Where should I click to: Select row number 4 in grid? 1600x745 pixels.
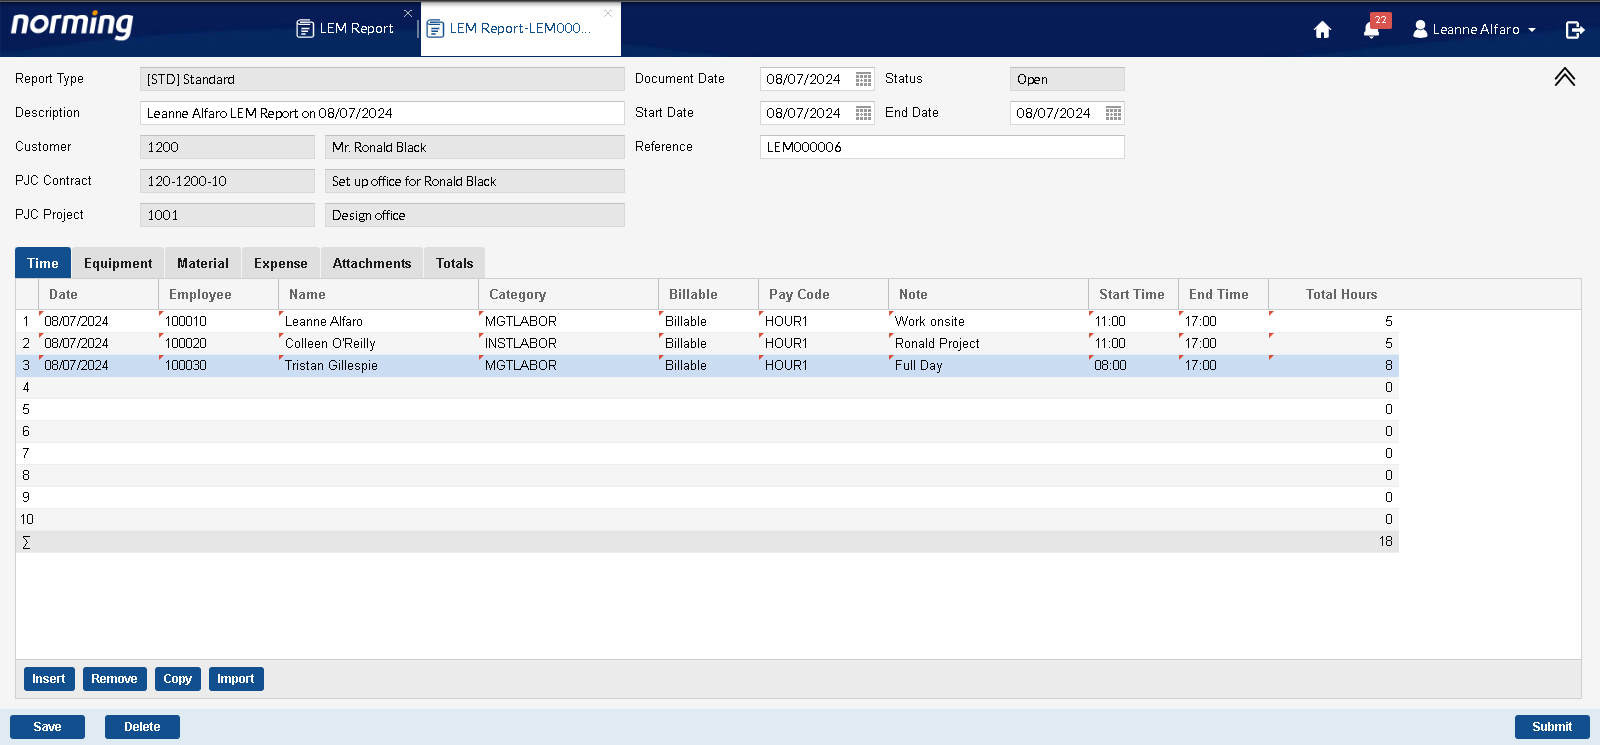[x=26, y=387]
